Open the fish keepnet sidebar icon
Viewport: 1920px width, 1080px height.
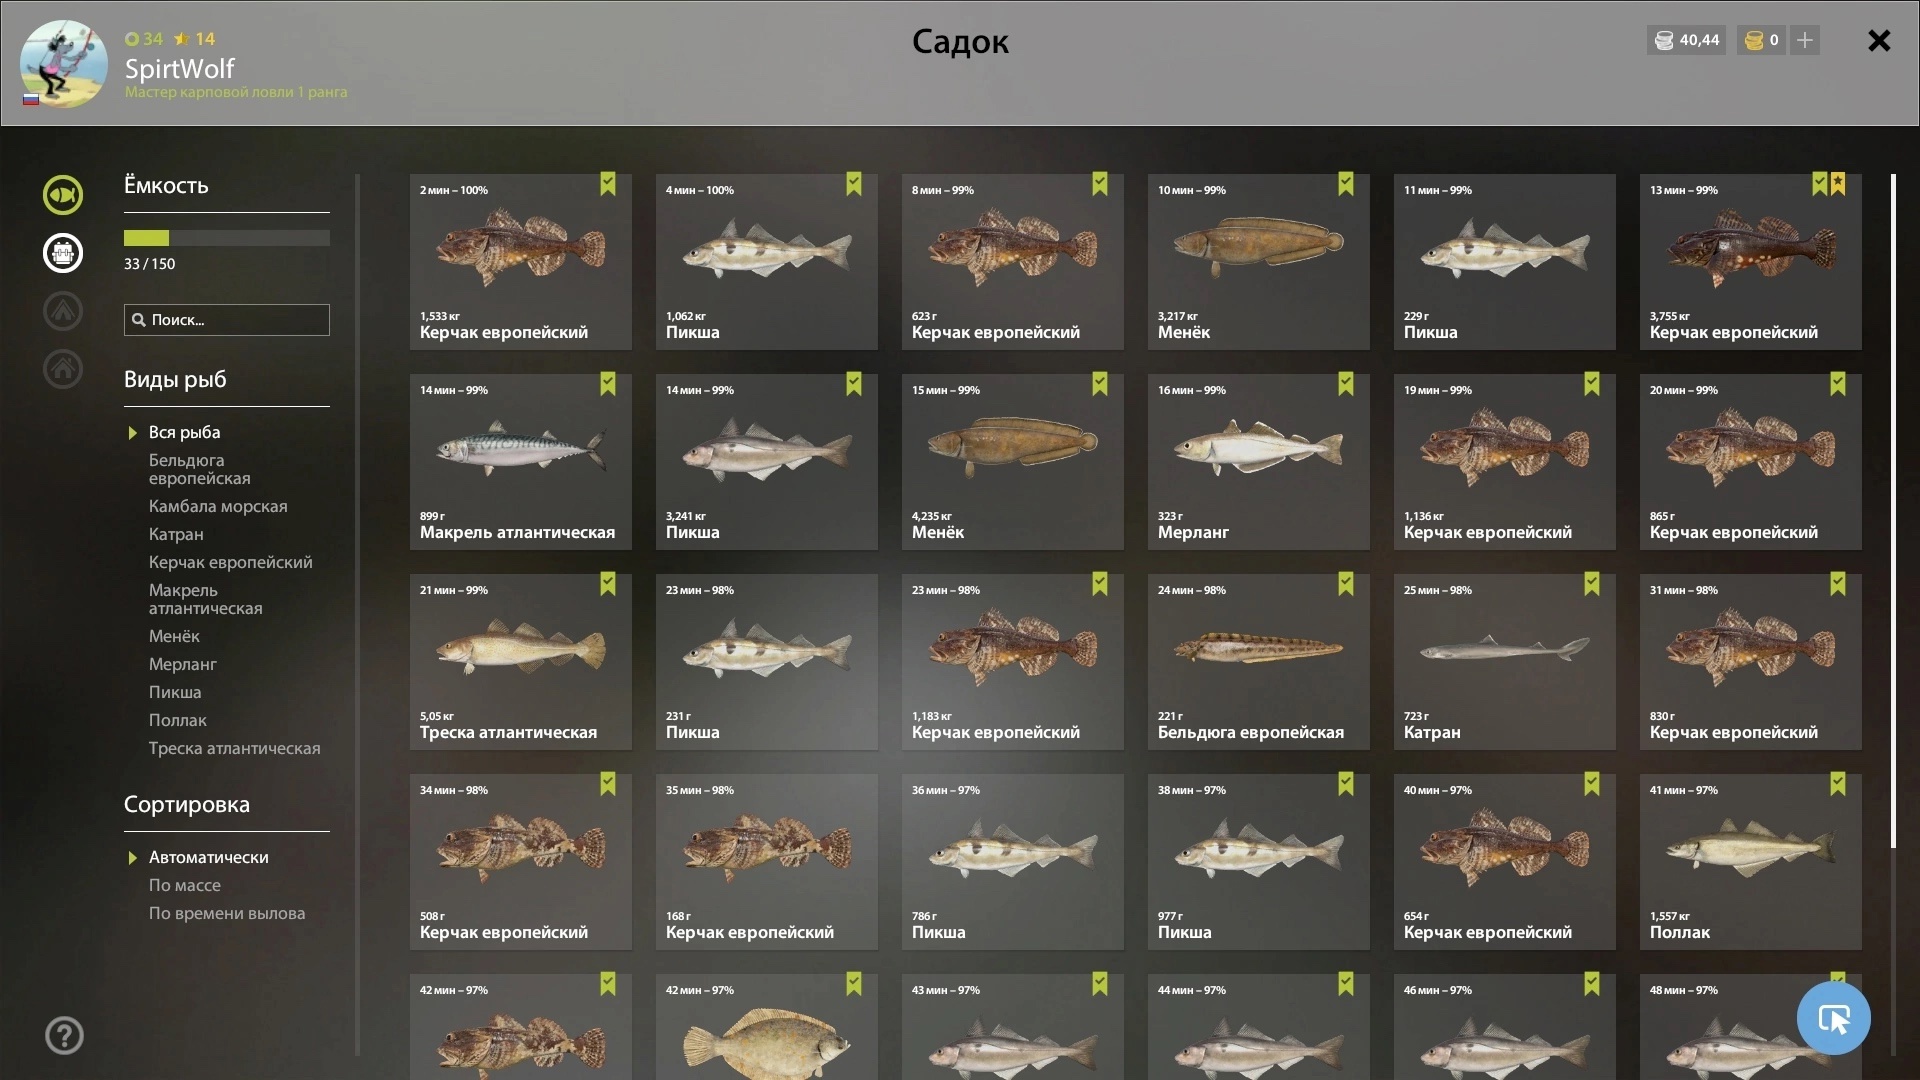[x=62, y=195]
